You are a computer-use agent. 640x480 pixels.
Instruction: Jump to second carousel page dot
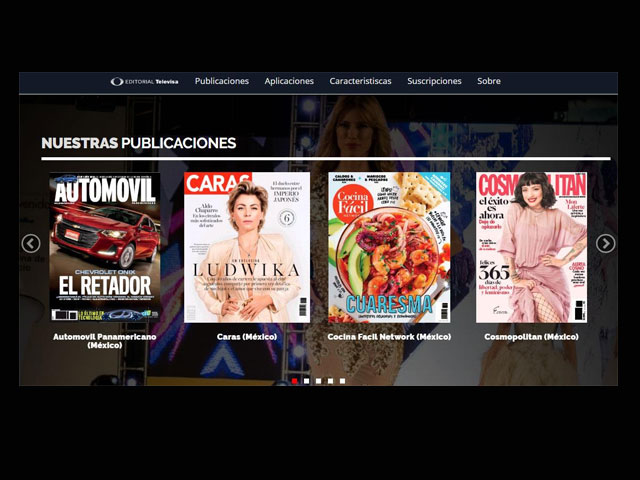coord(307,381)
